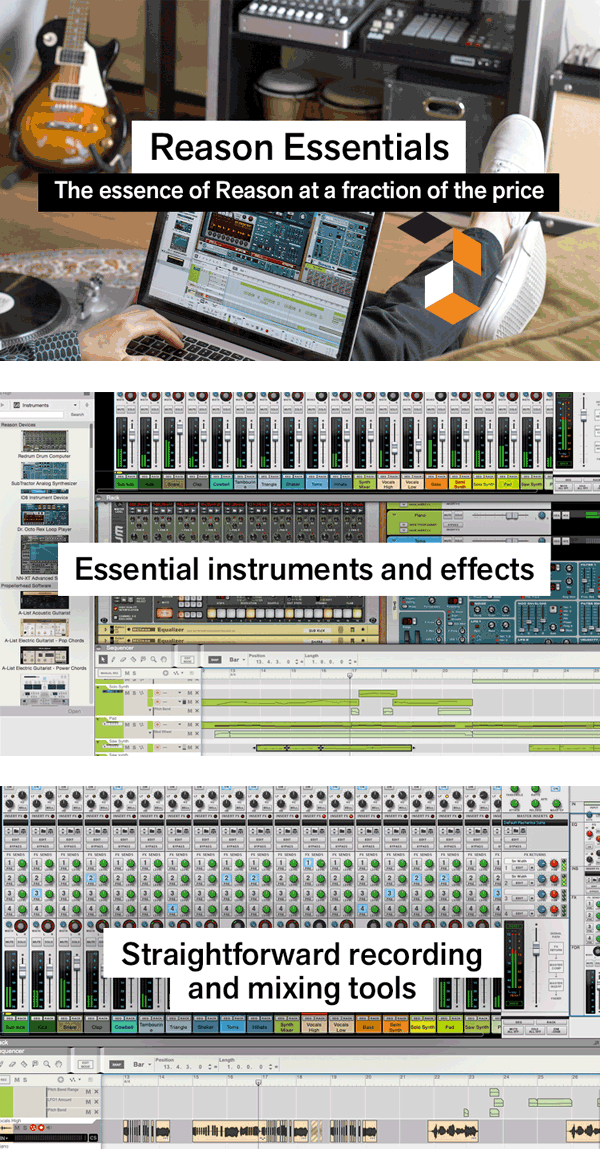Open the Bar snap-value dropdown in upper sequencer
Image resolution: width=600 pixels, height=1149 pixels.
click(x=237, y=660)
